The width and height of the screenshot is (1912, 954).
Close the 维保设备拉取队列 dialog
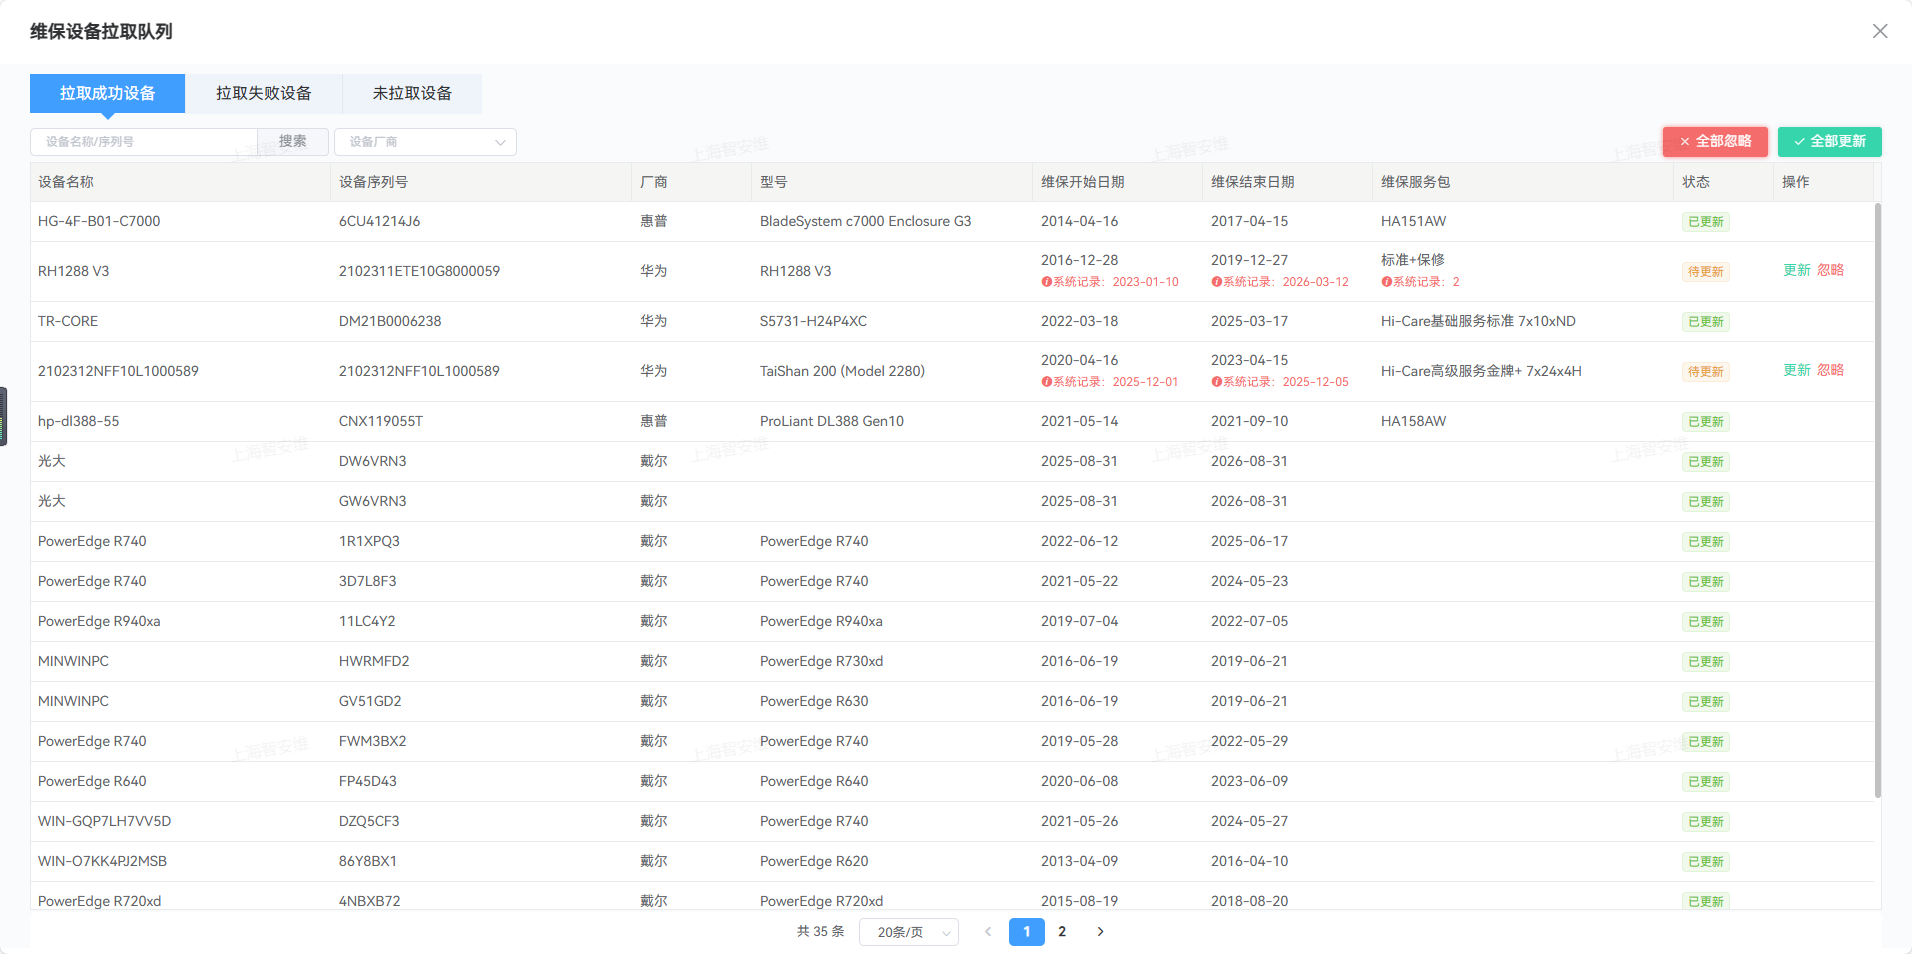pyautogui.click(x=1880, y=31)
